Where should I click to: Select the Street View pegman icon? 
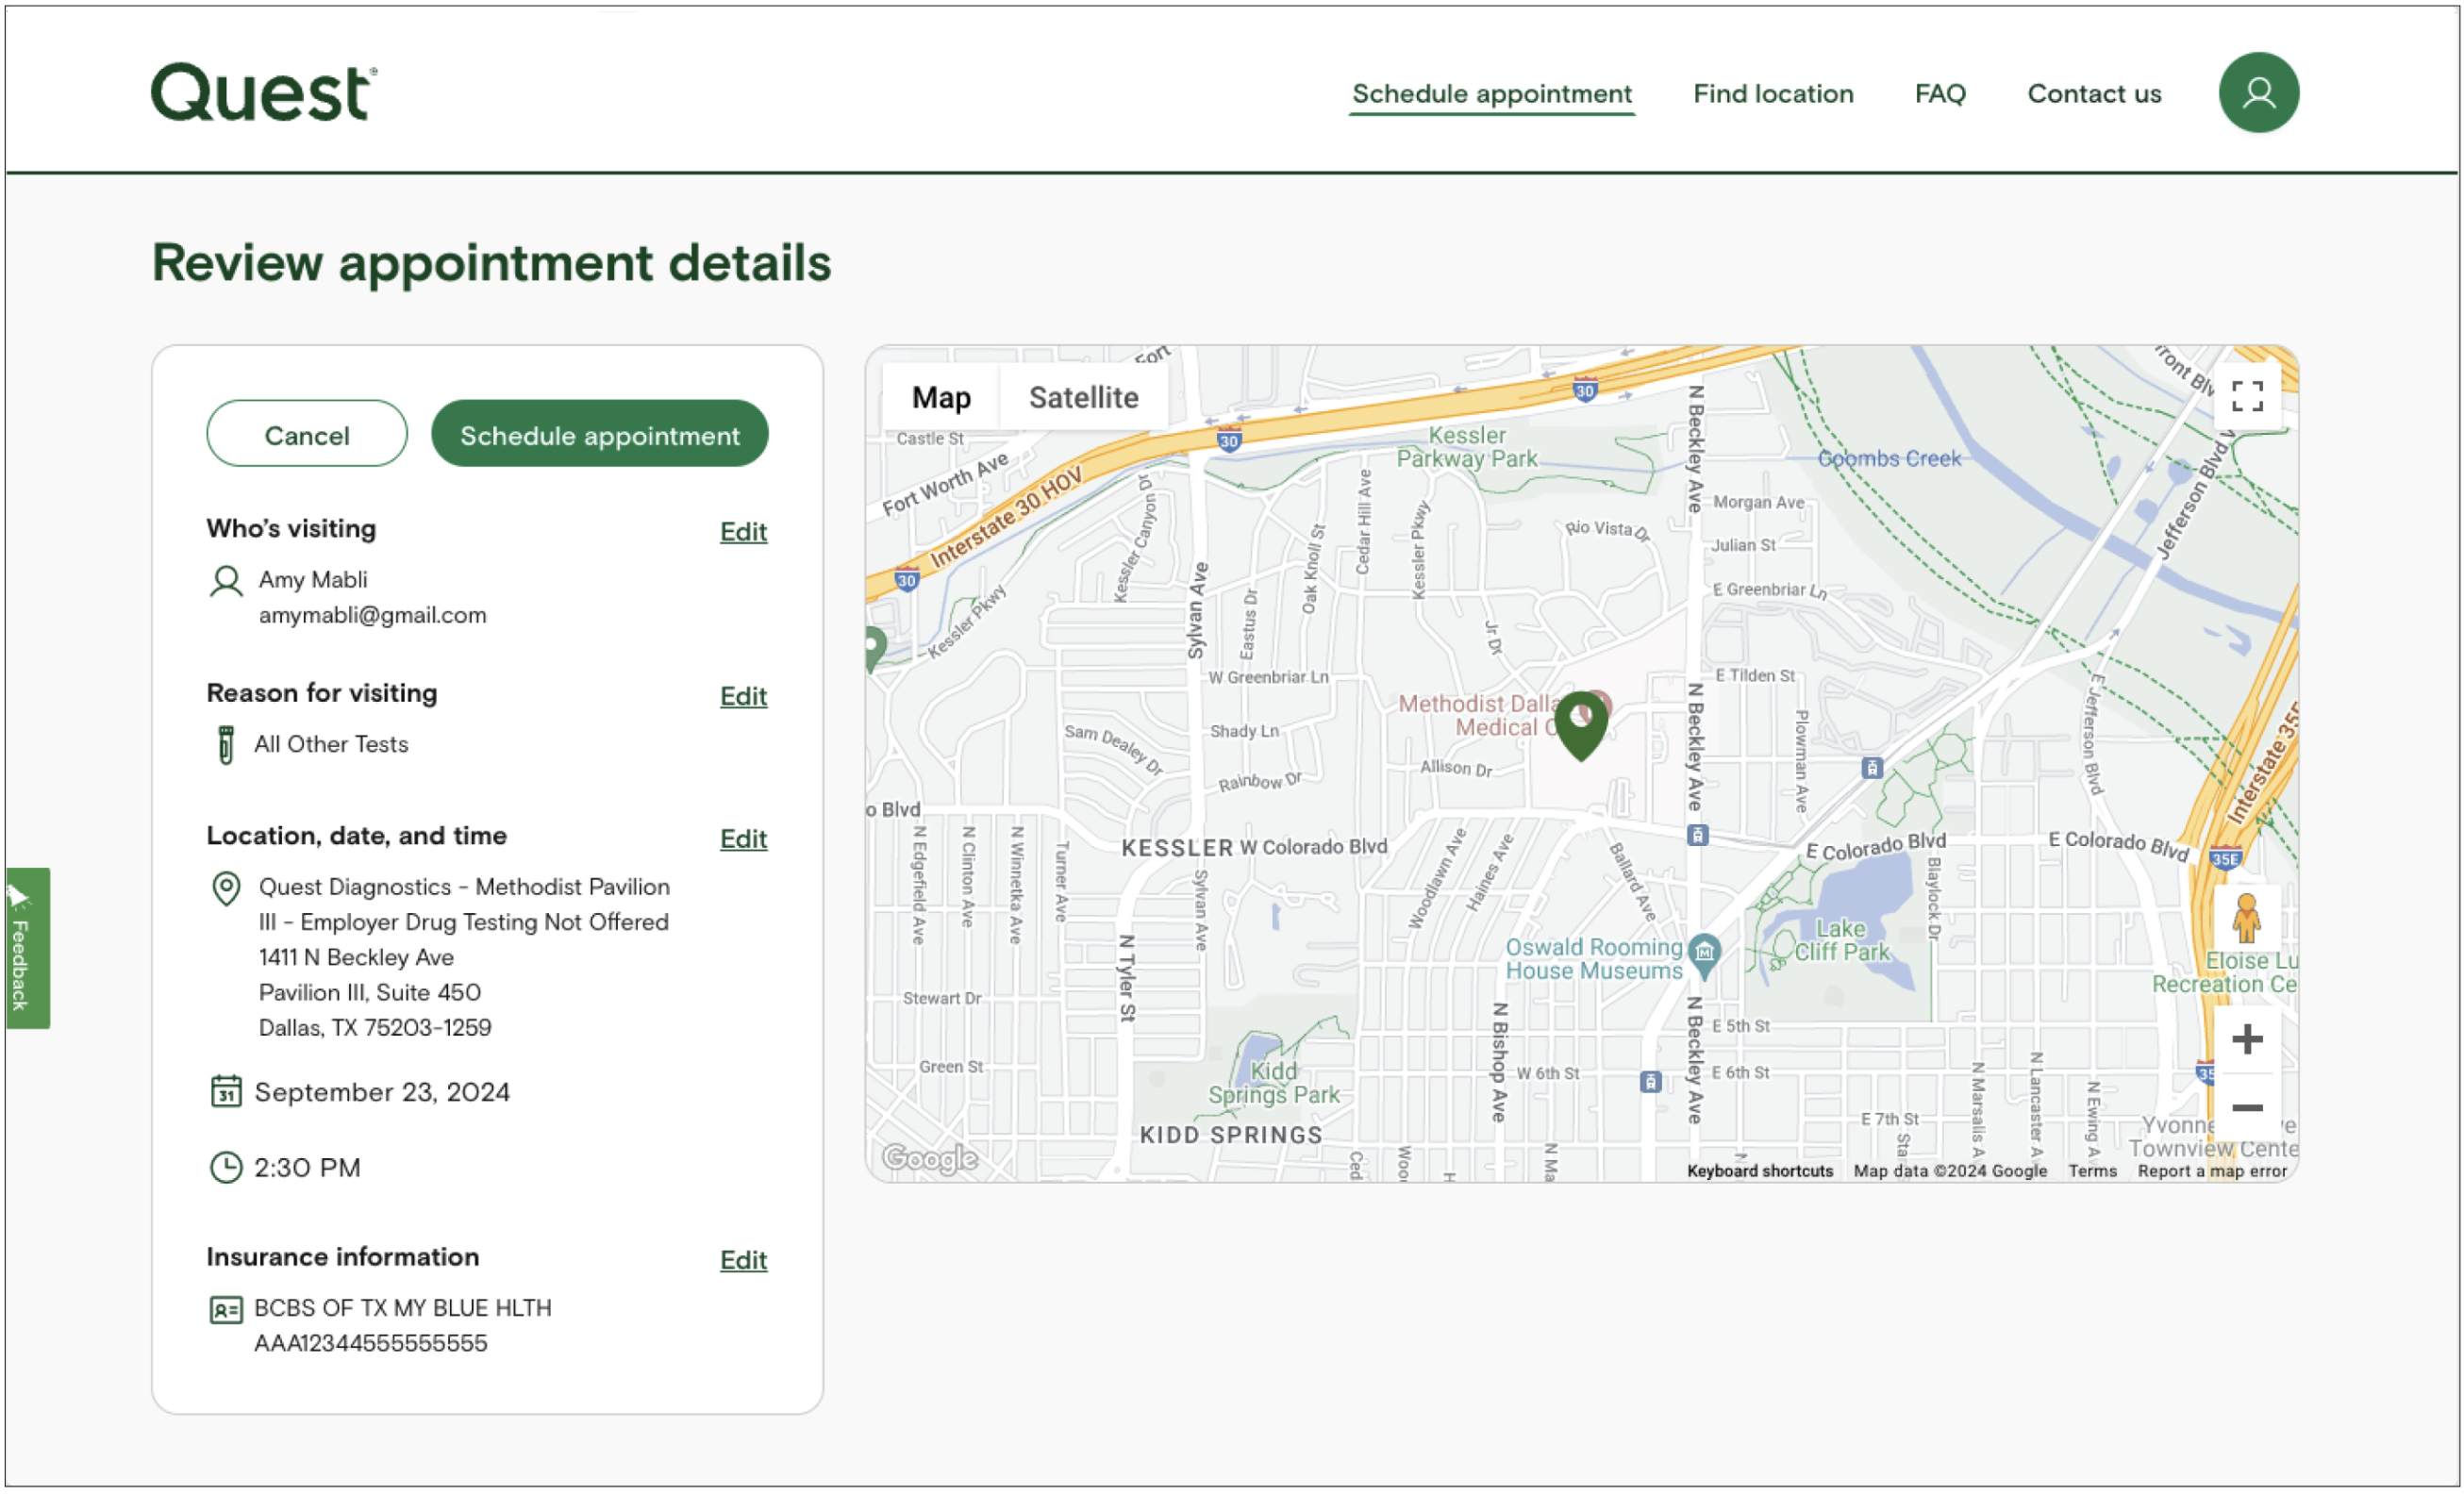(2246, 917)
